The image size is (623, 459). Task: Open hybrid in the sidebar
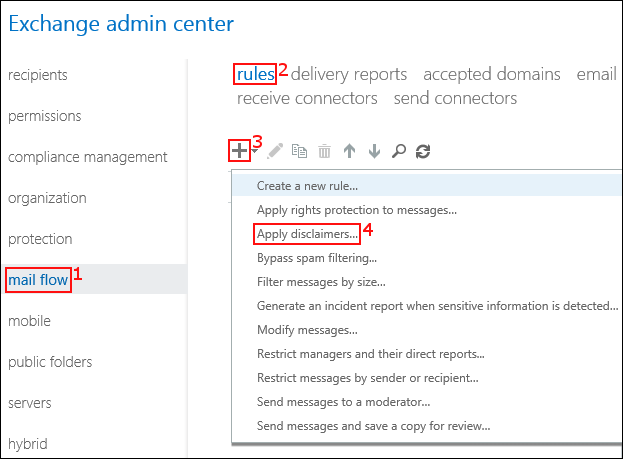coord(28,444)
